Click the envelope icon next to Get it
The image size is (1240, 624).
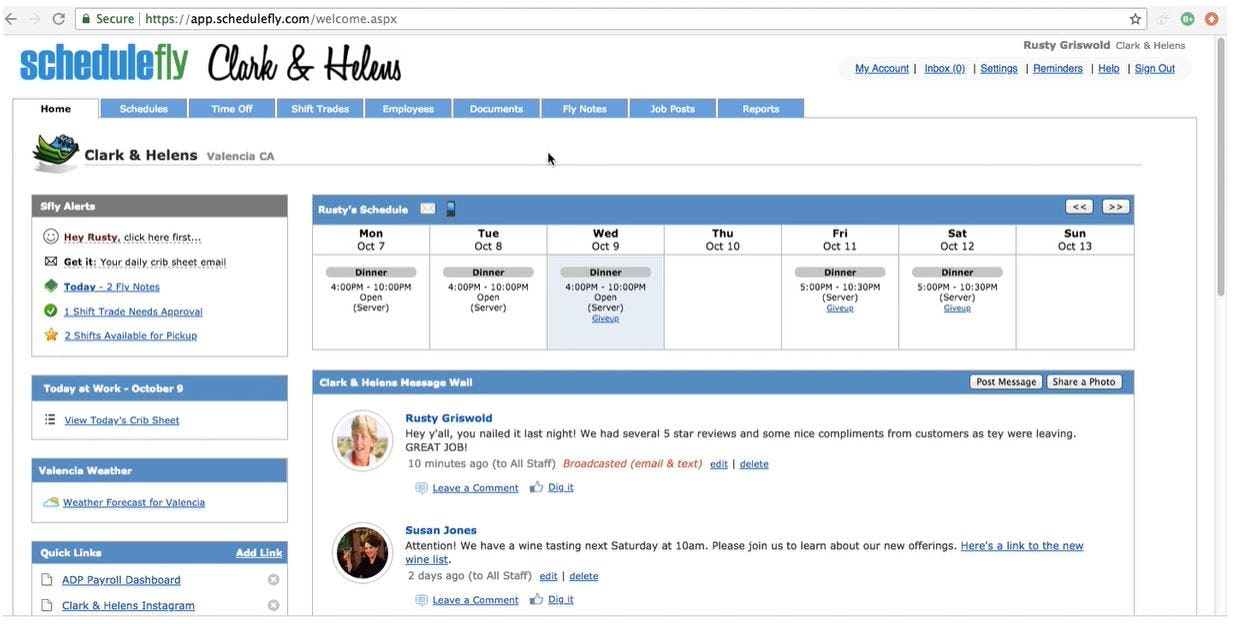click(51, 262)
